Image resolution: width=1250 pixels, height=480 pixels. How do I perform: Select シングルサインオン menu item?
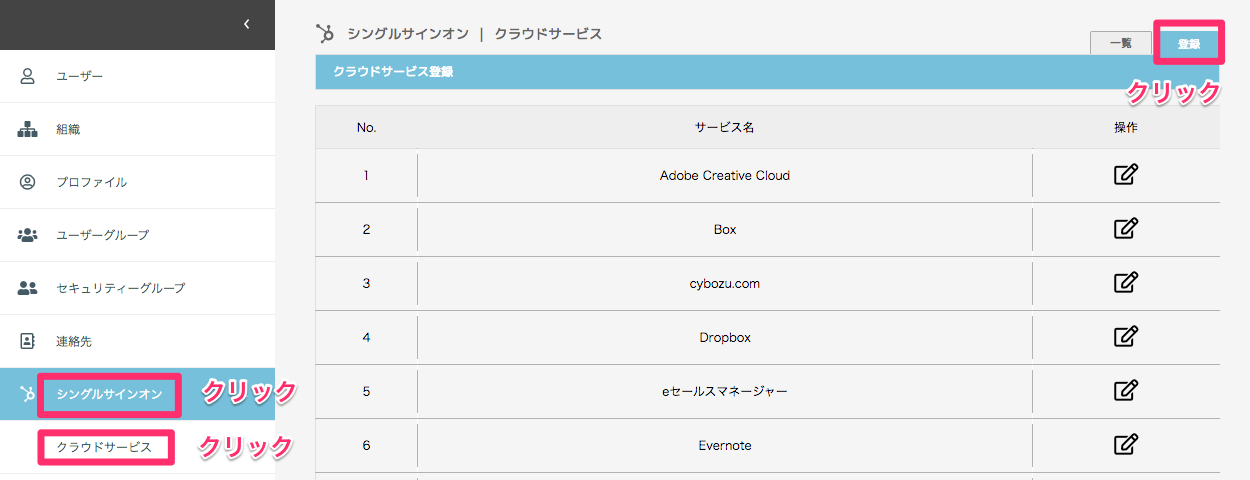[109, 394]
